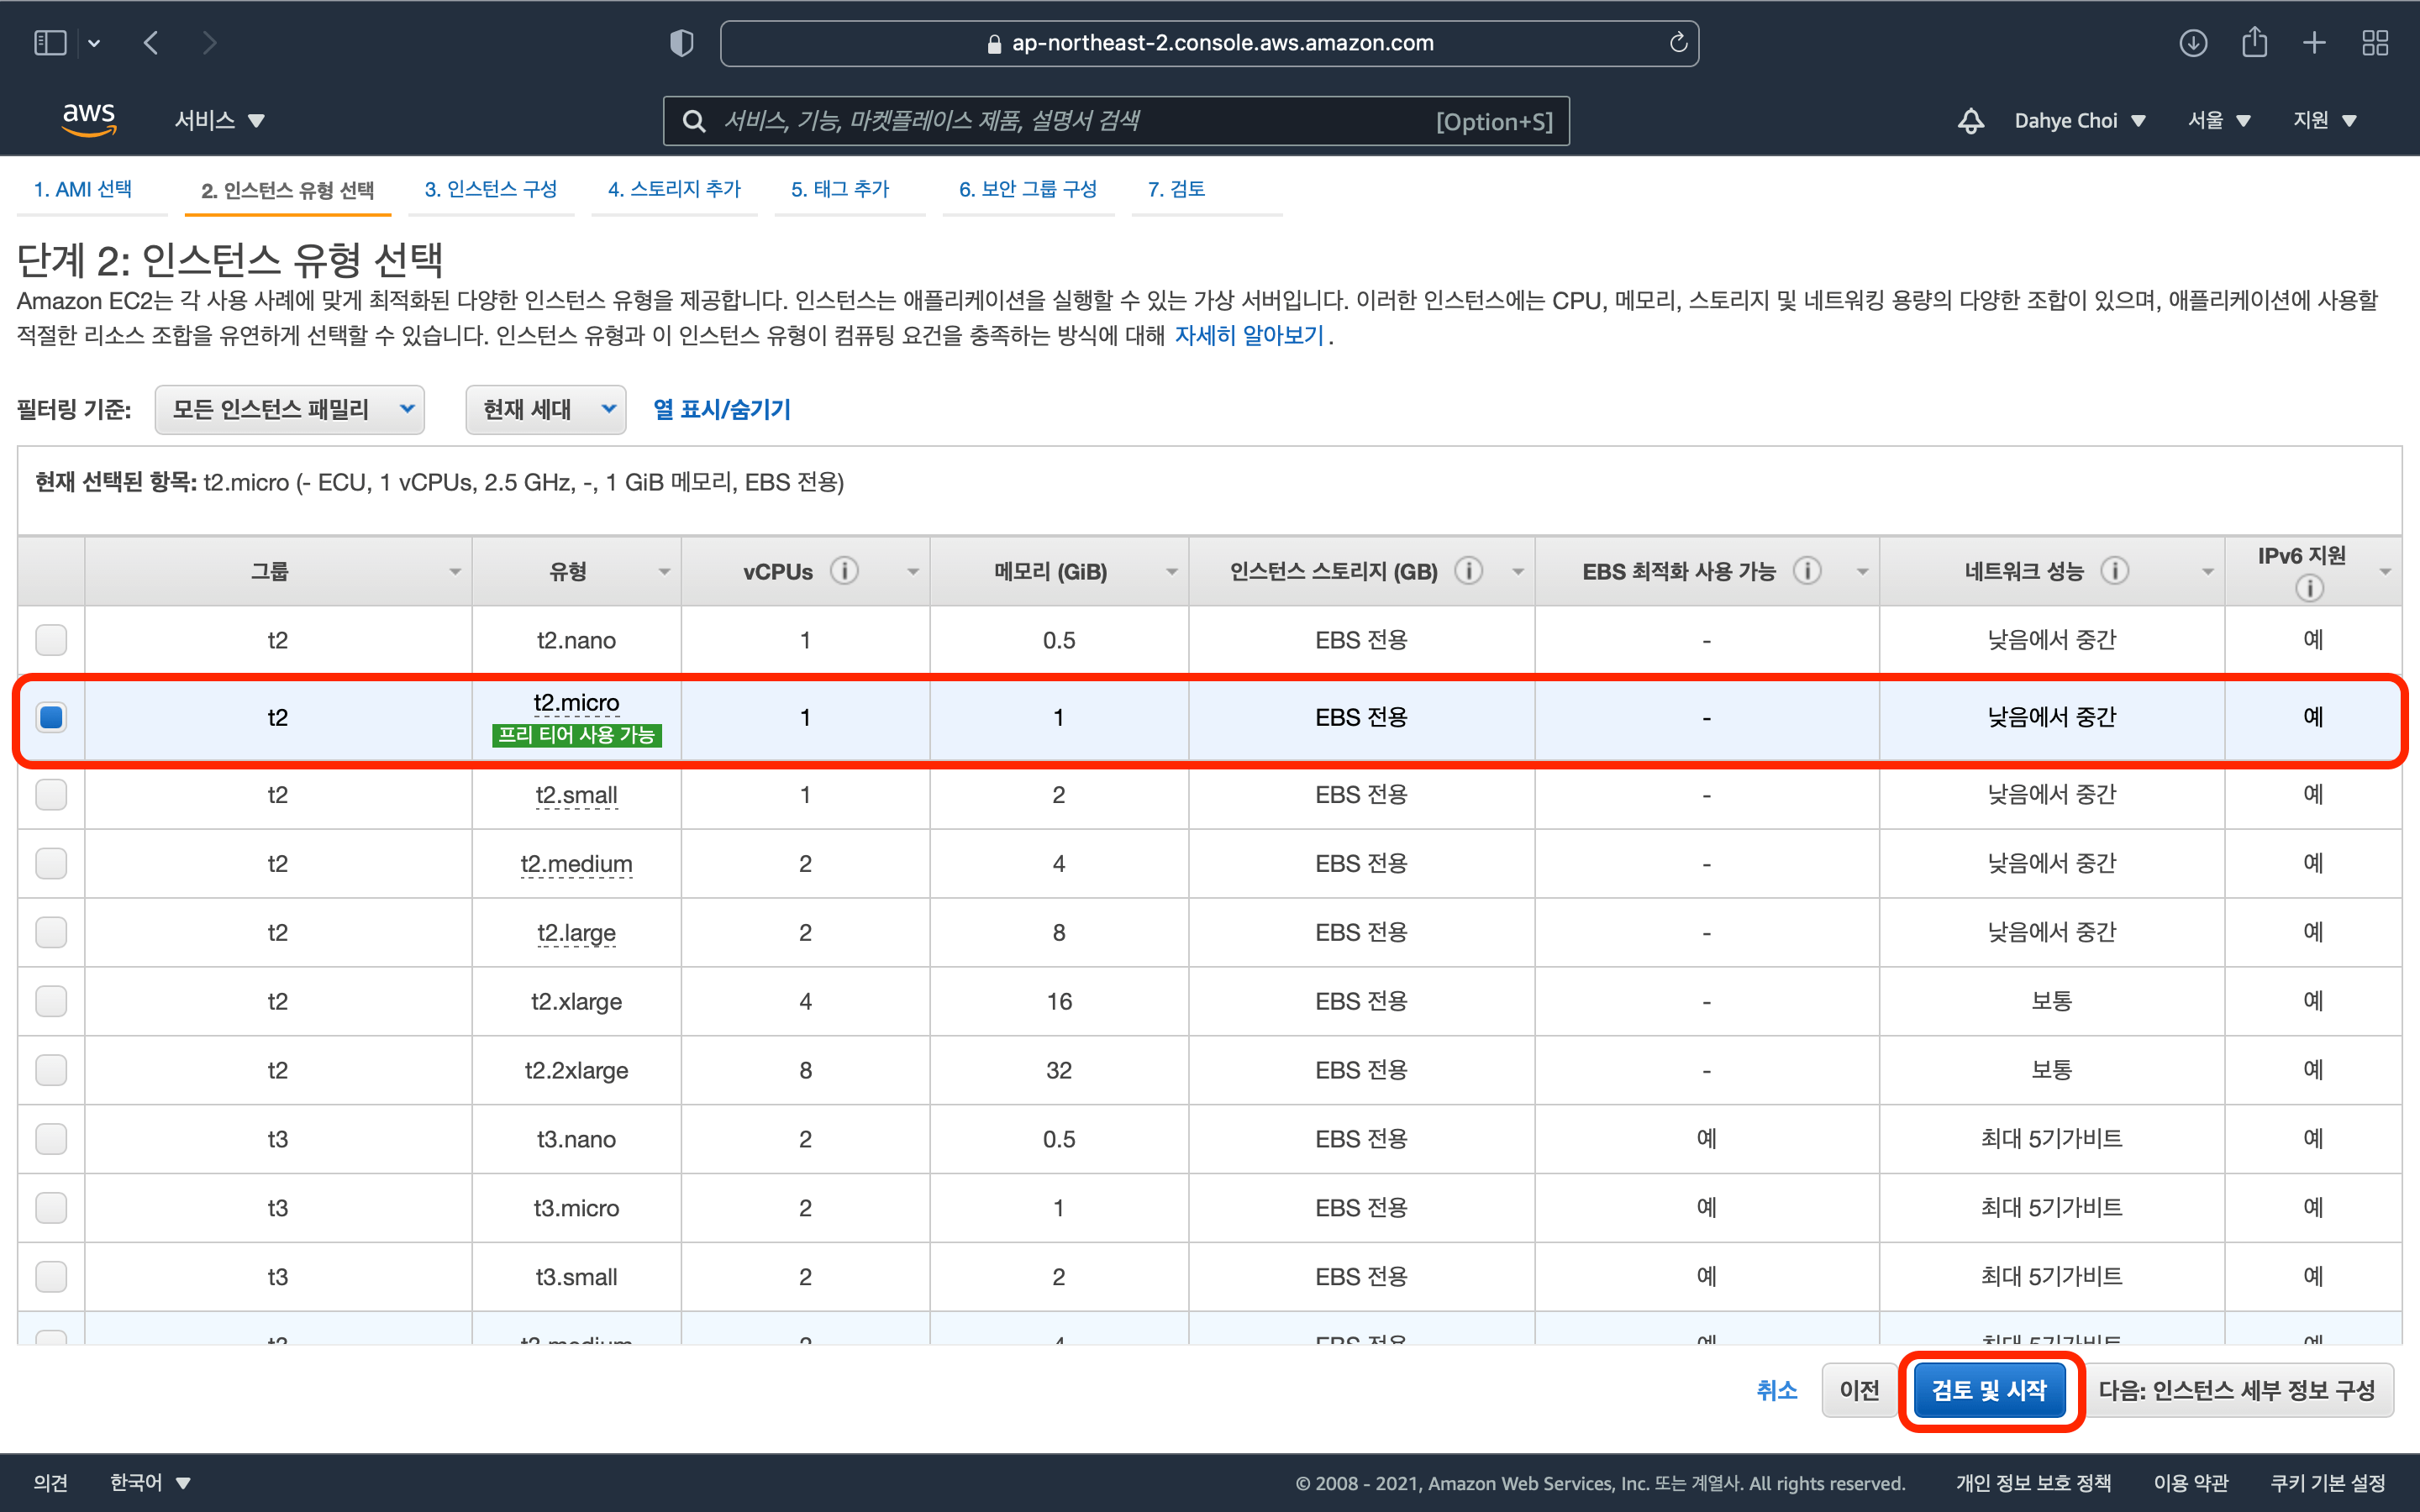
Task: Open the 자세히 알아보기 link
Action: (1249, 335)
